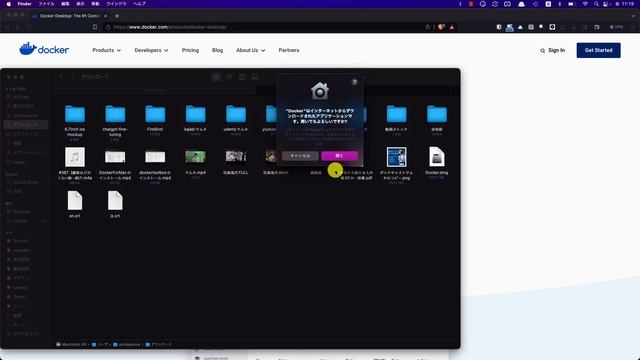Switch Finder to column view

coord(242,77)
